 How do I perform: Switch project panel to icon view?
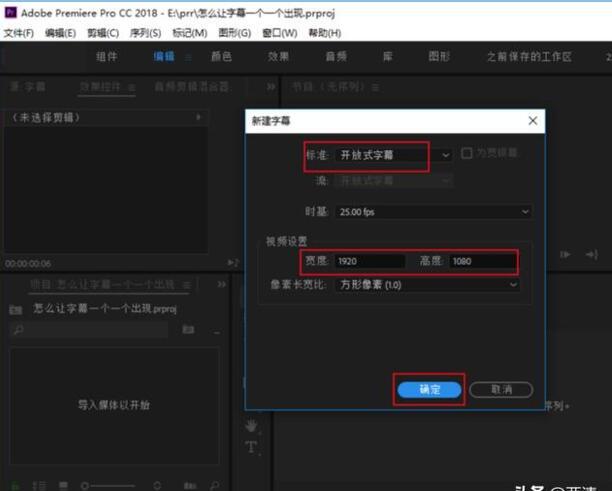63,486
